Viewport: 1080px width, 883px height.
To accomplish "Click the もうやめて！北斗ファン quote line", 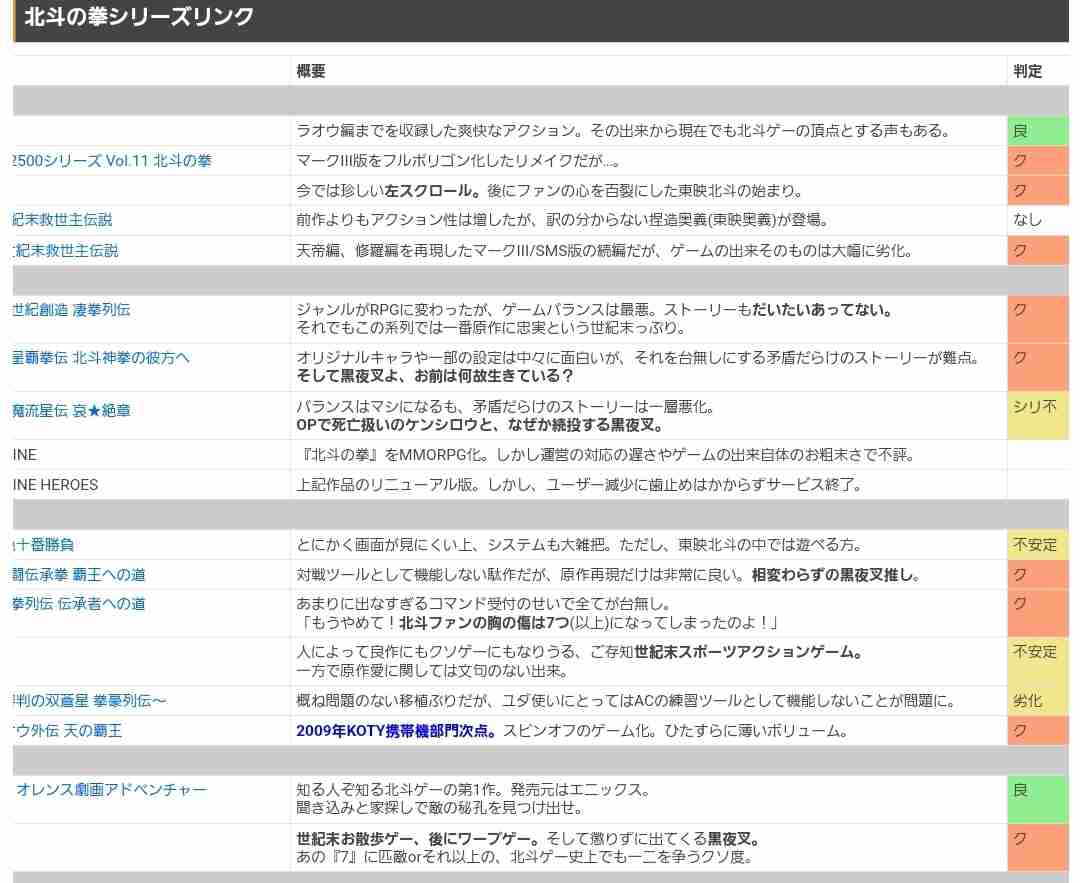I will 537,623.
